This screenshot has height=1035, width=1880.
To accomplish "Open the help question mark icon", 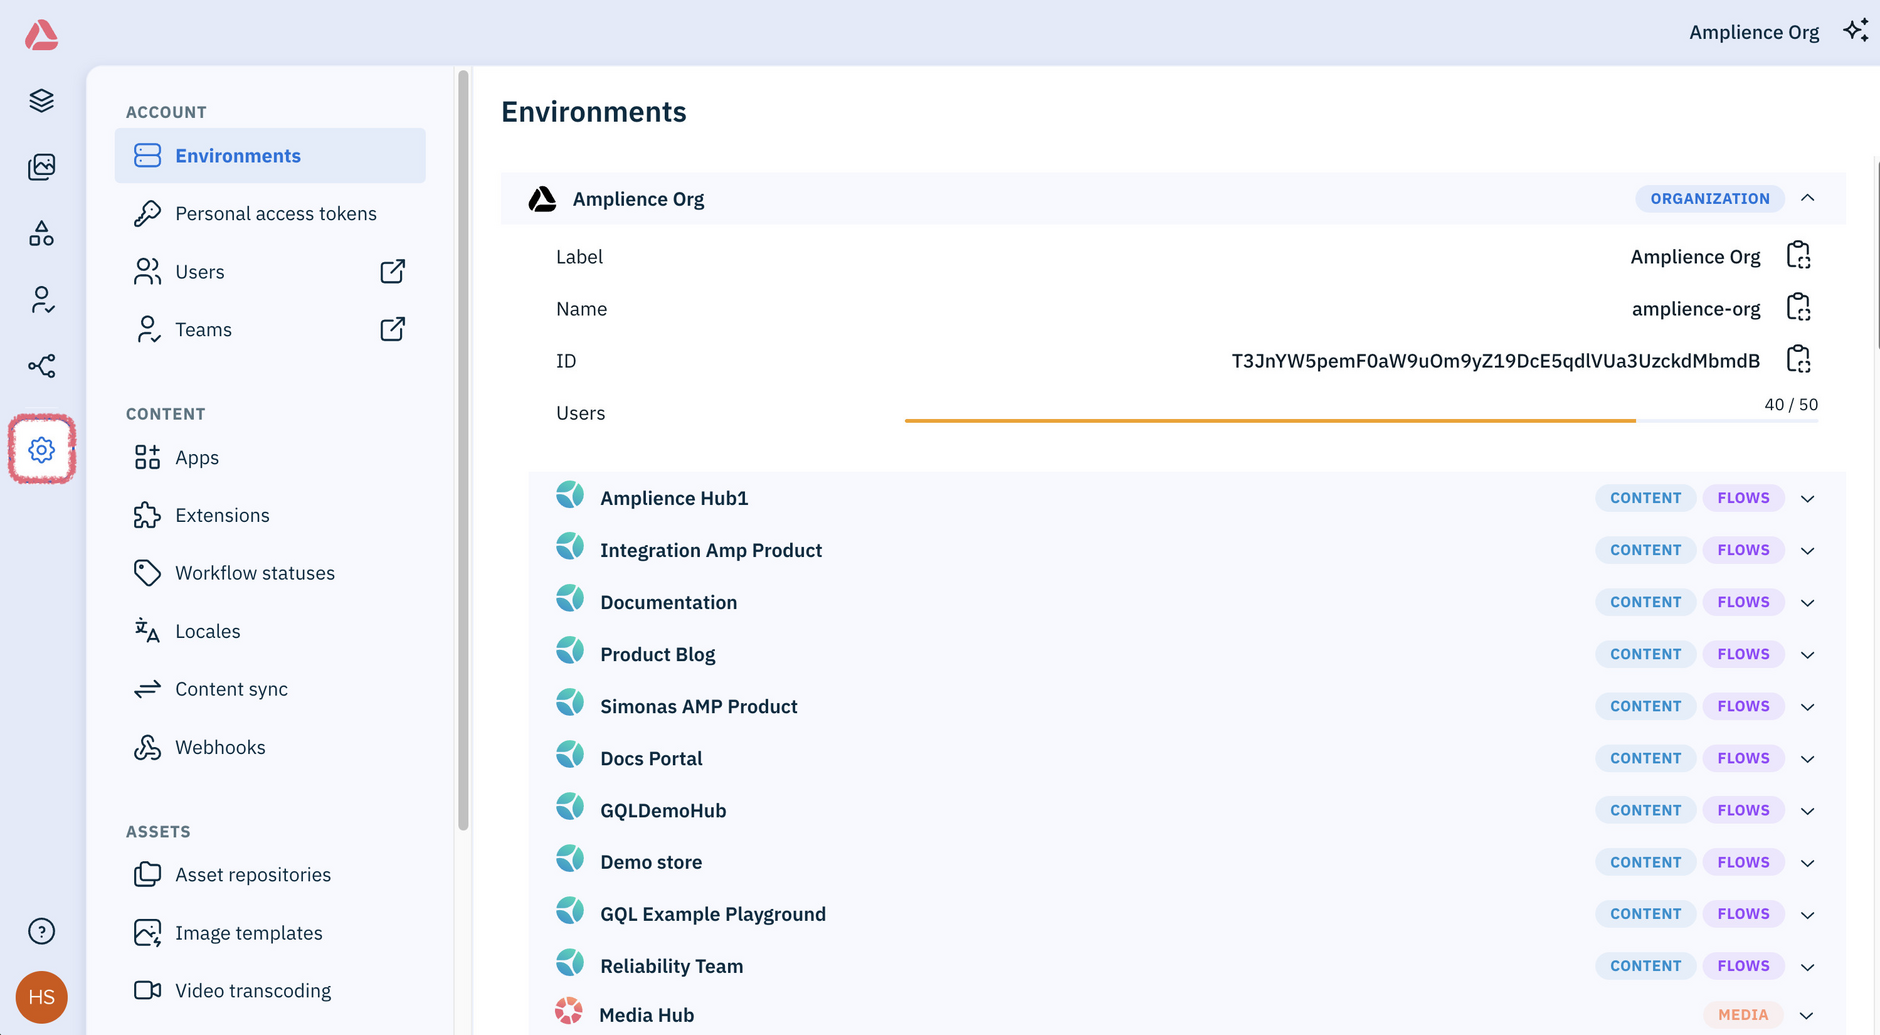I will (x=41, y=931).
